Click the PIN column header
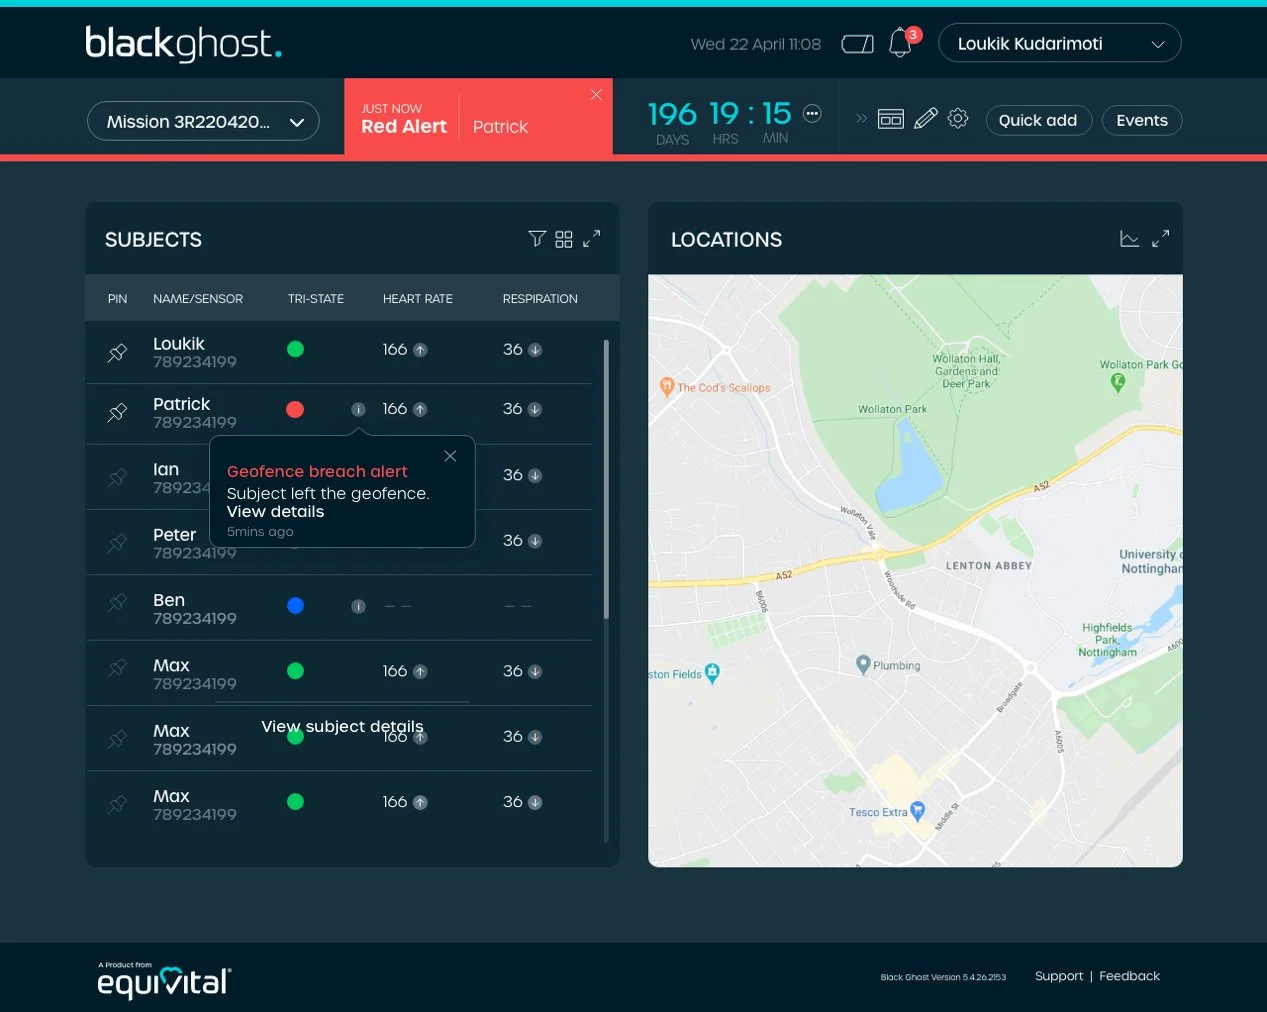 [x=117, y=299]
